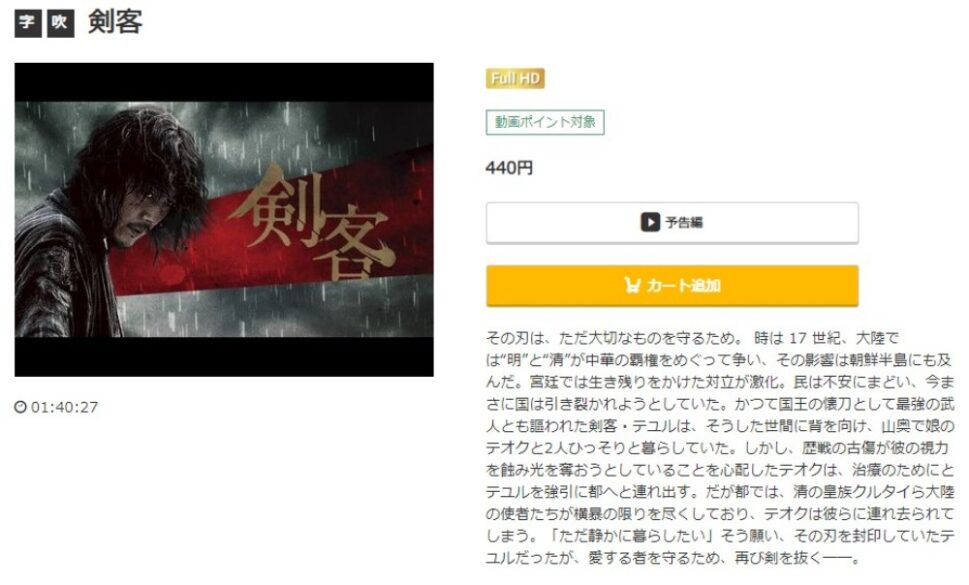Click the synopsis line mentioning クルタイ
The width and height of the screenshot is (969, 585).
(x=720, y=492)
